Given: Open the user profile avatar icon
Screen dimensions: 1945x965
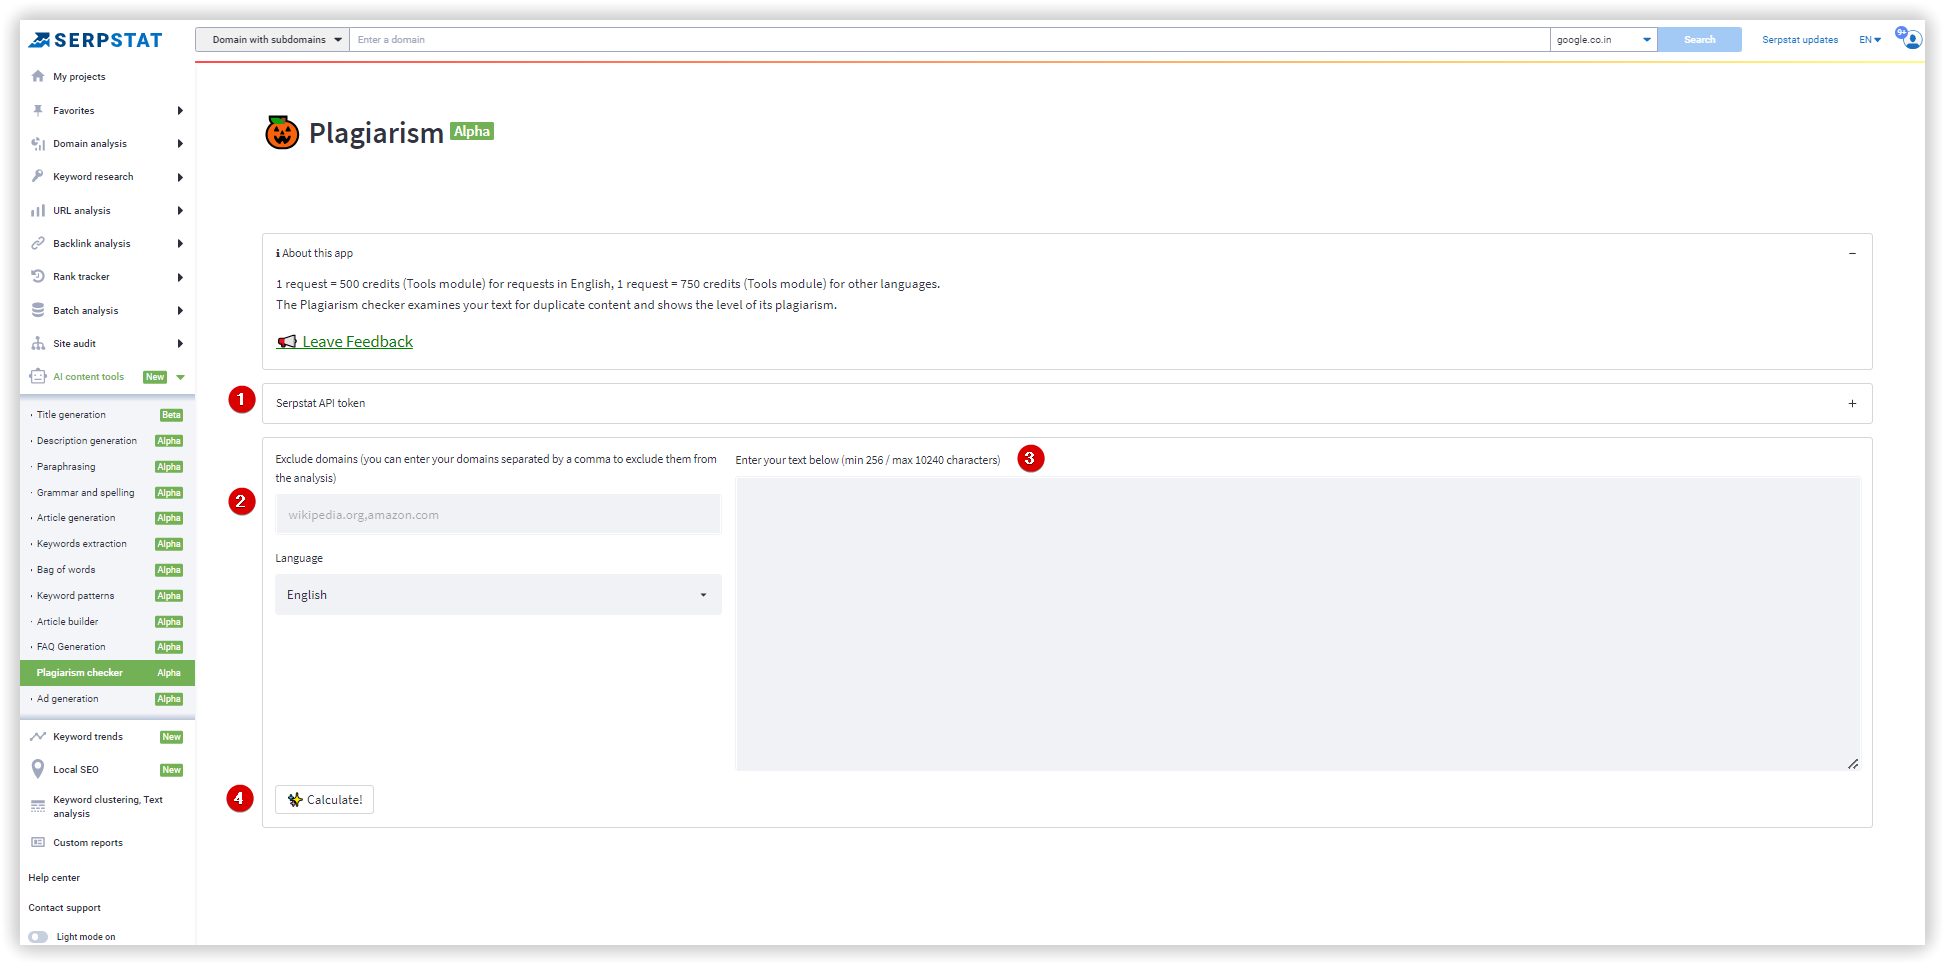Looking at the screenshot, I should (x=1912, y=39).
